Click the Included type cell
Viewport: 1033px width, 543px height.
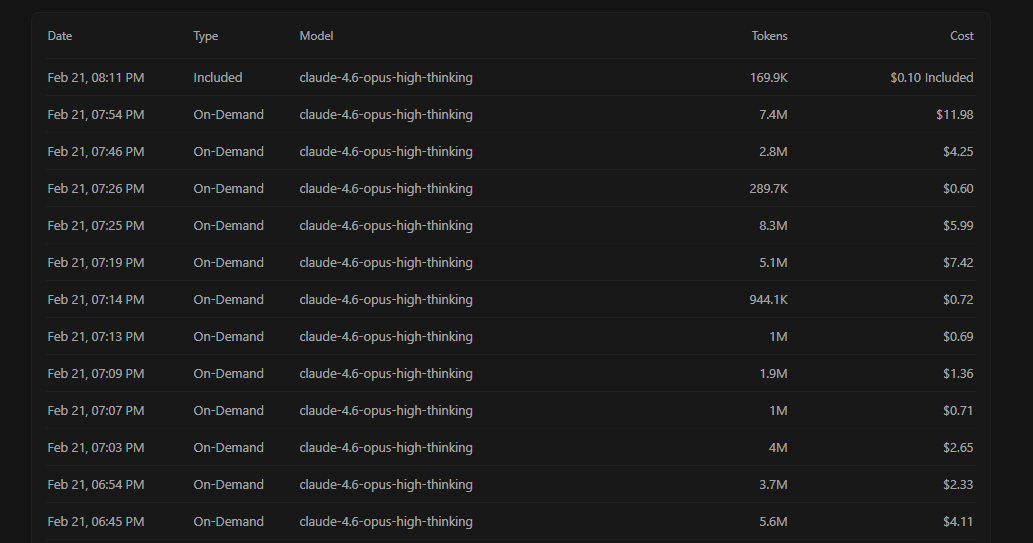click(x=217, y=78)
